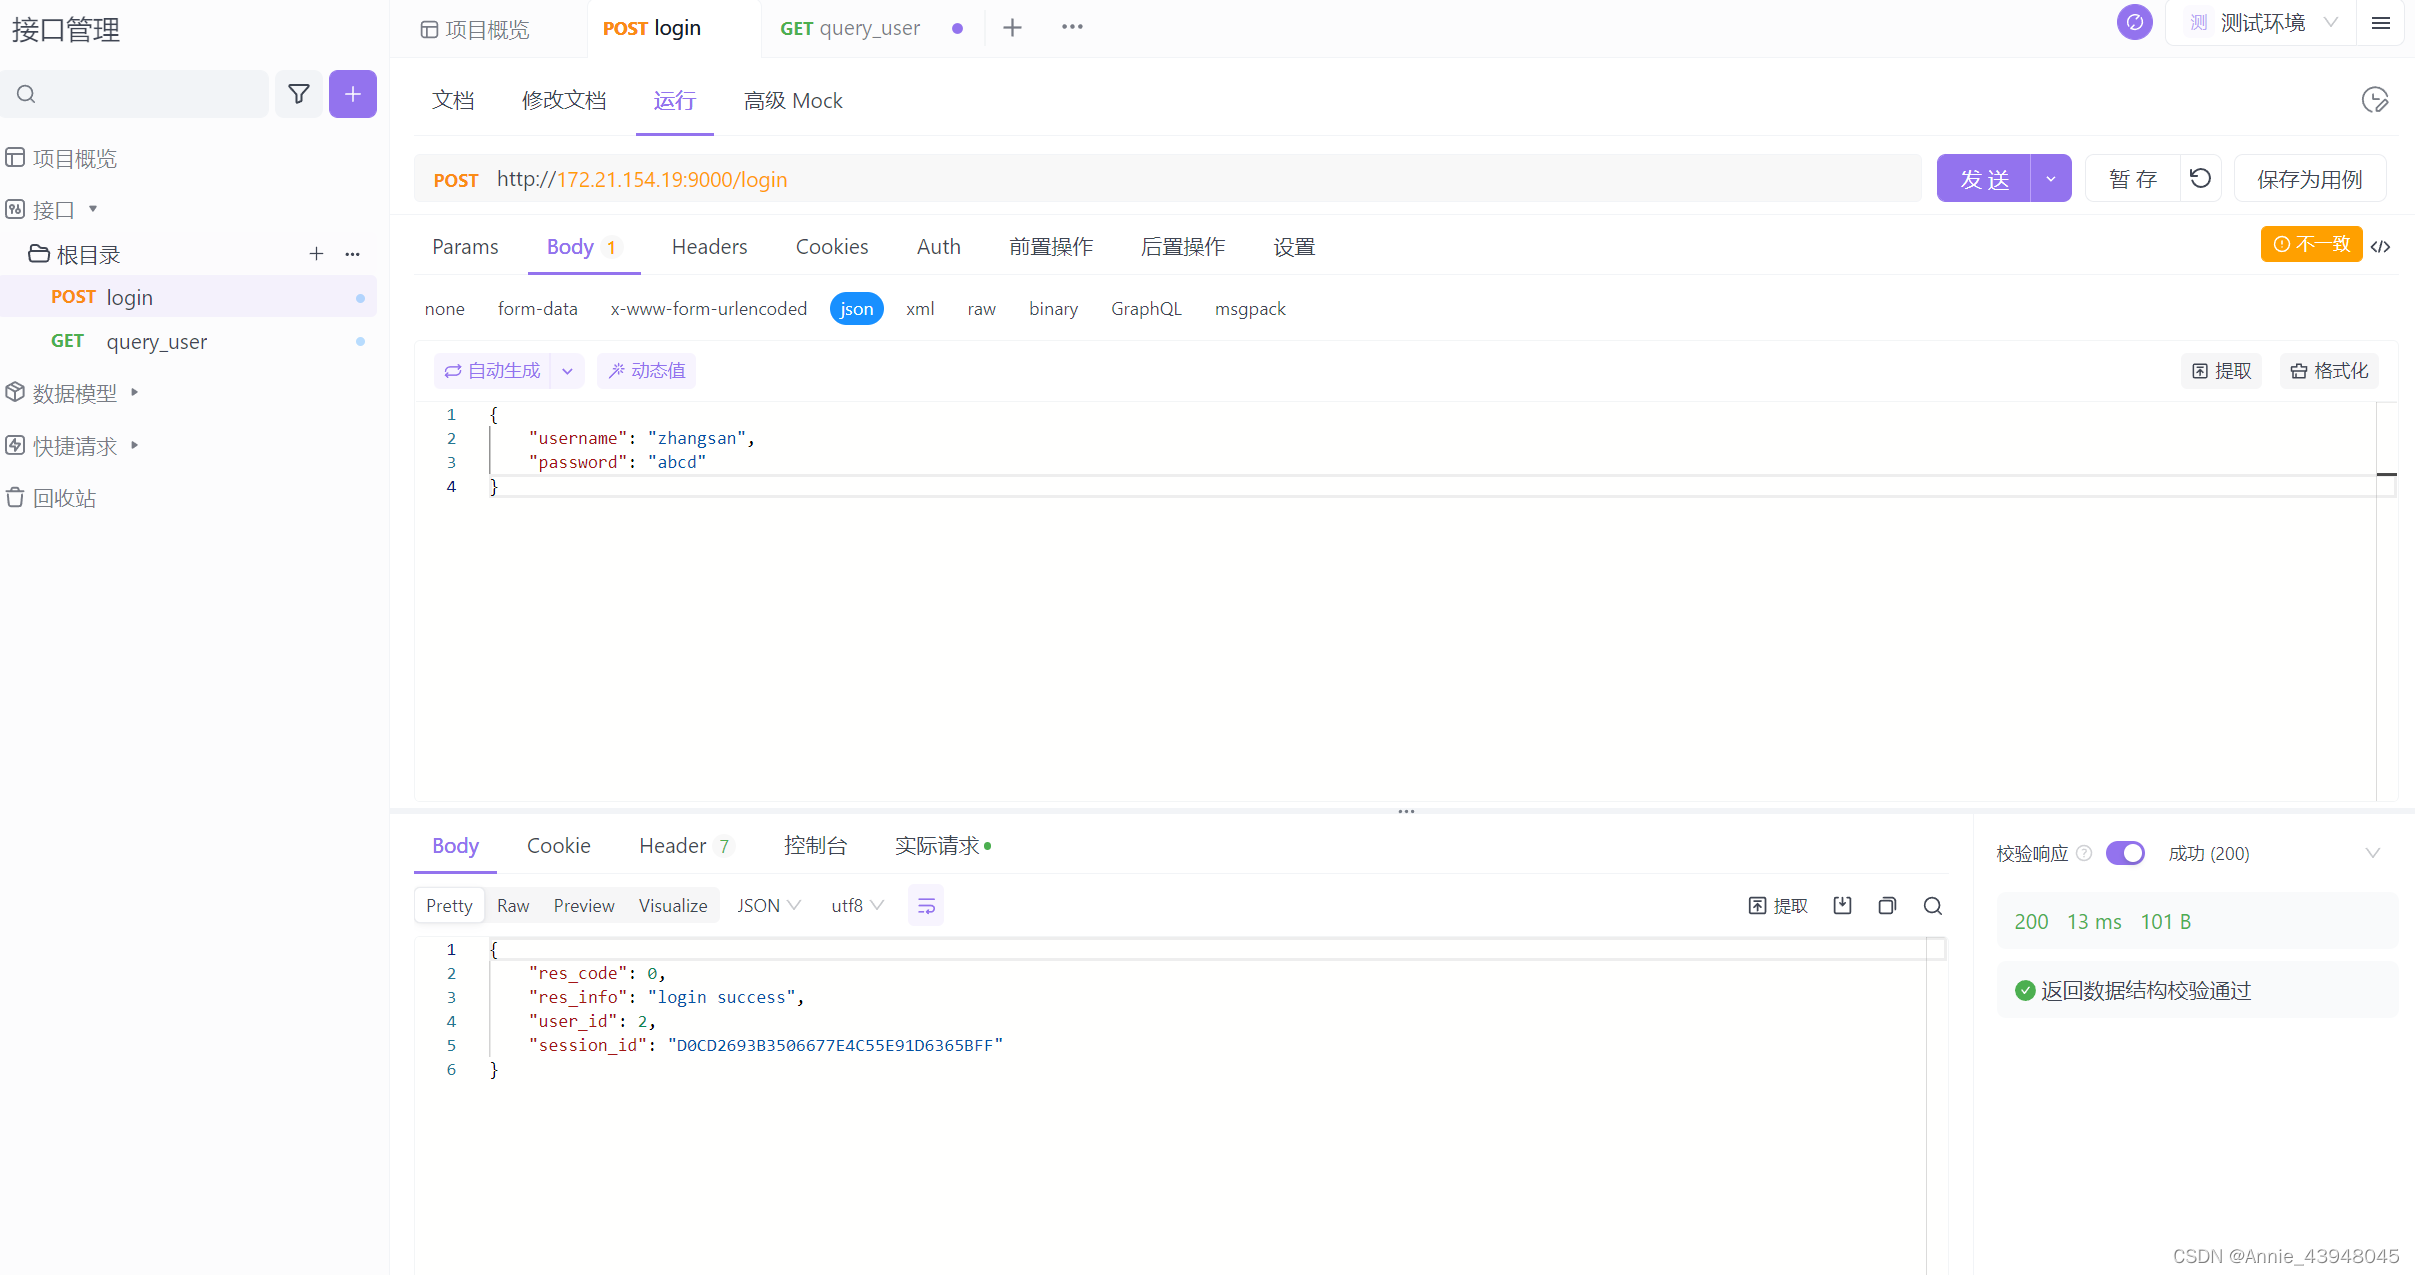Click the 校验响应 help icon
The image size is (2415, 1275).
tap(2084, 853)
